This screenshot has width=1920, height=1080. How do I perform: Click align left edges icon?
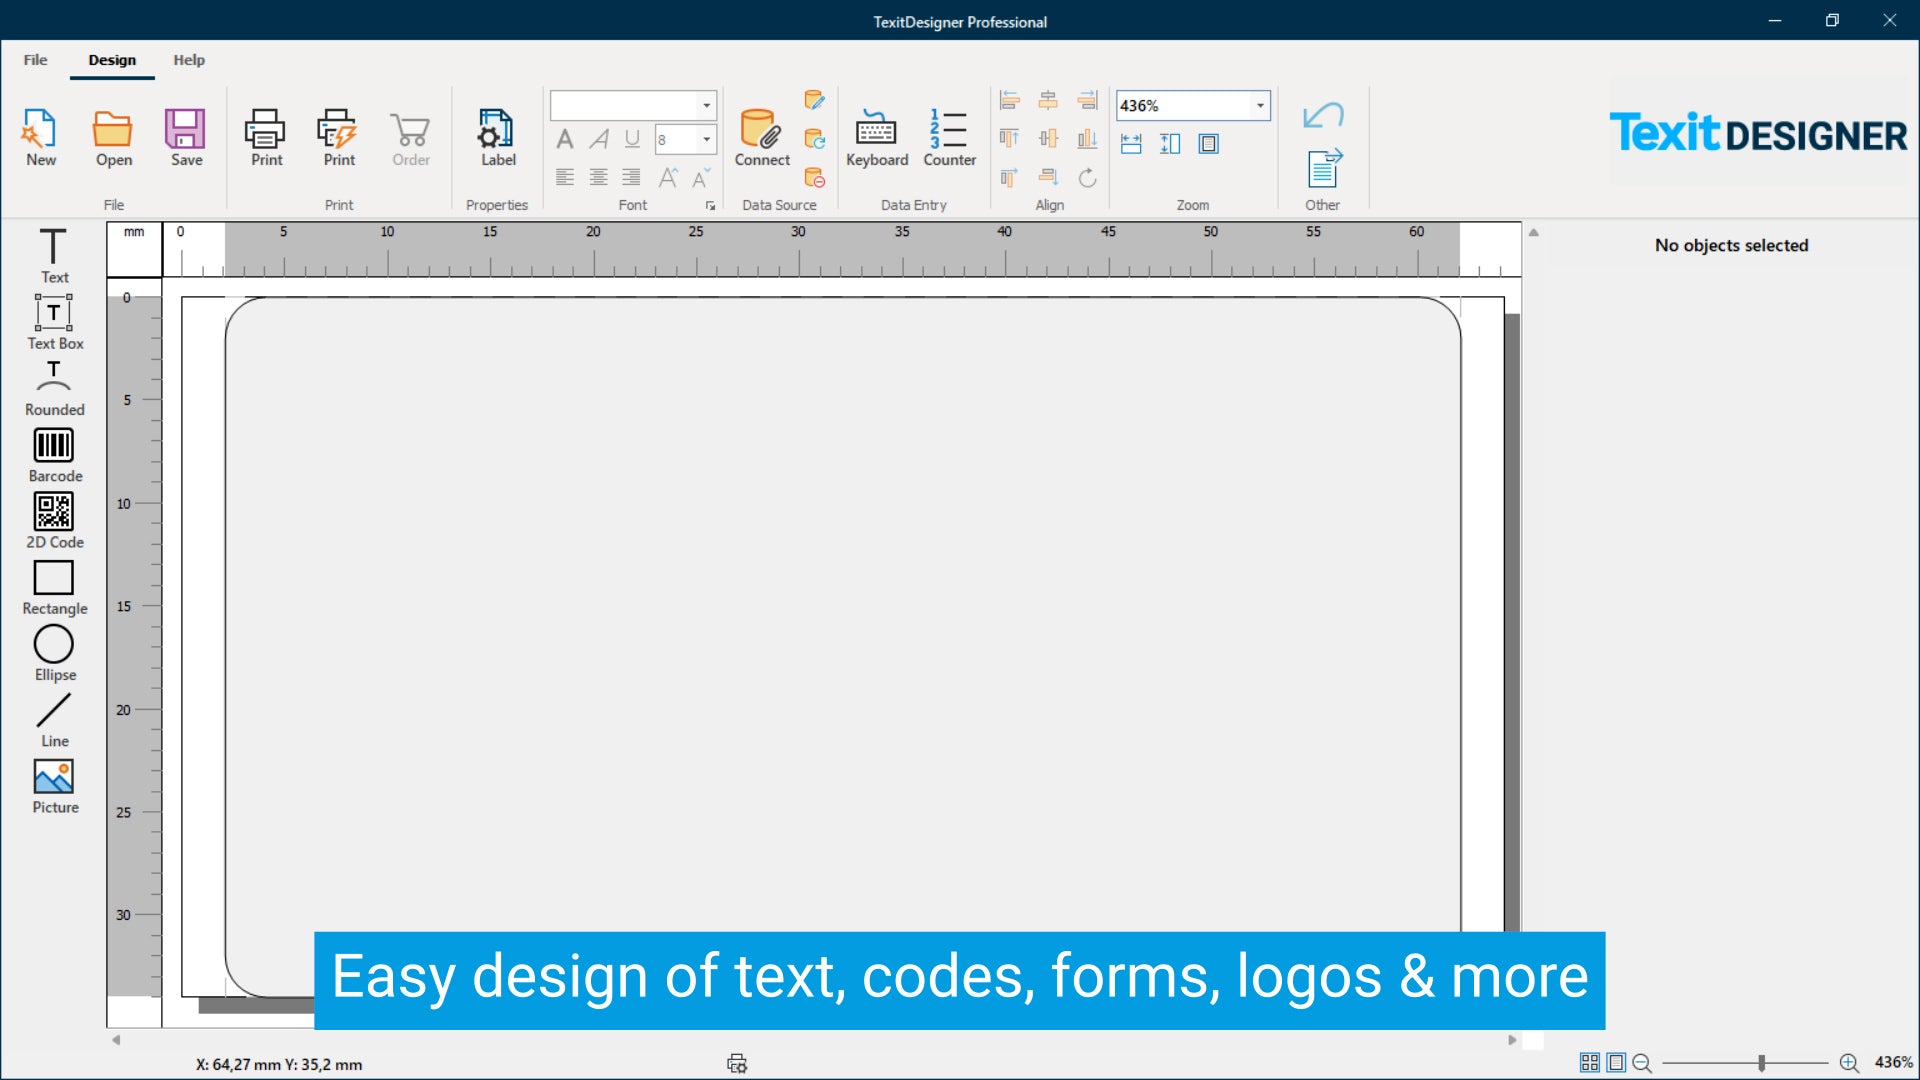(1009, 100)
